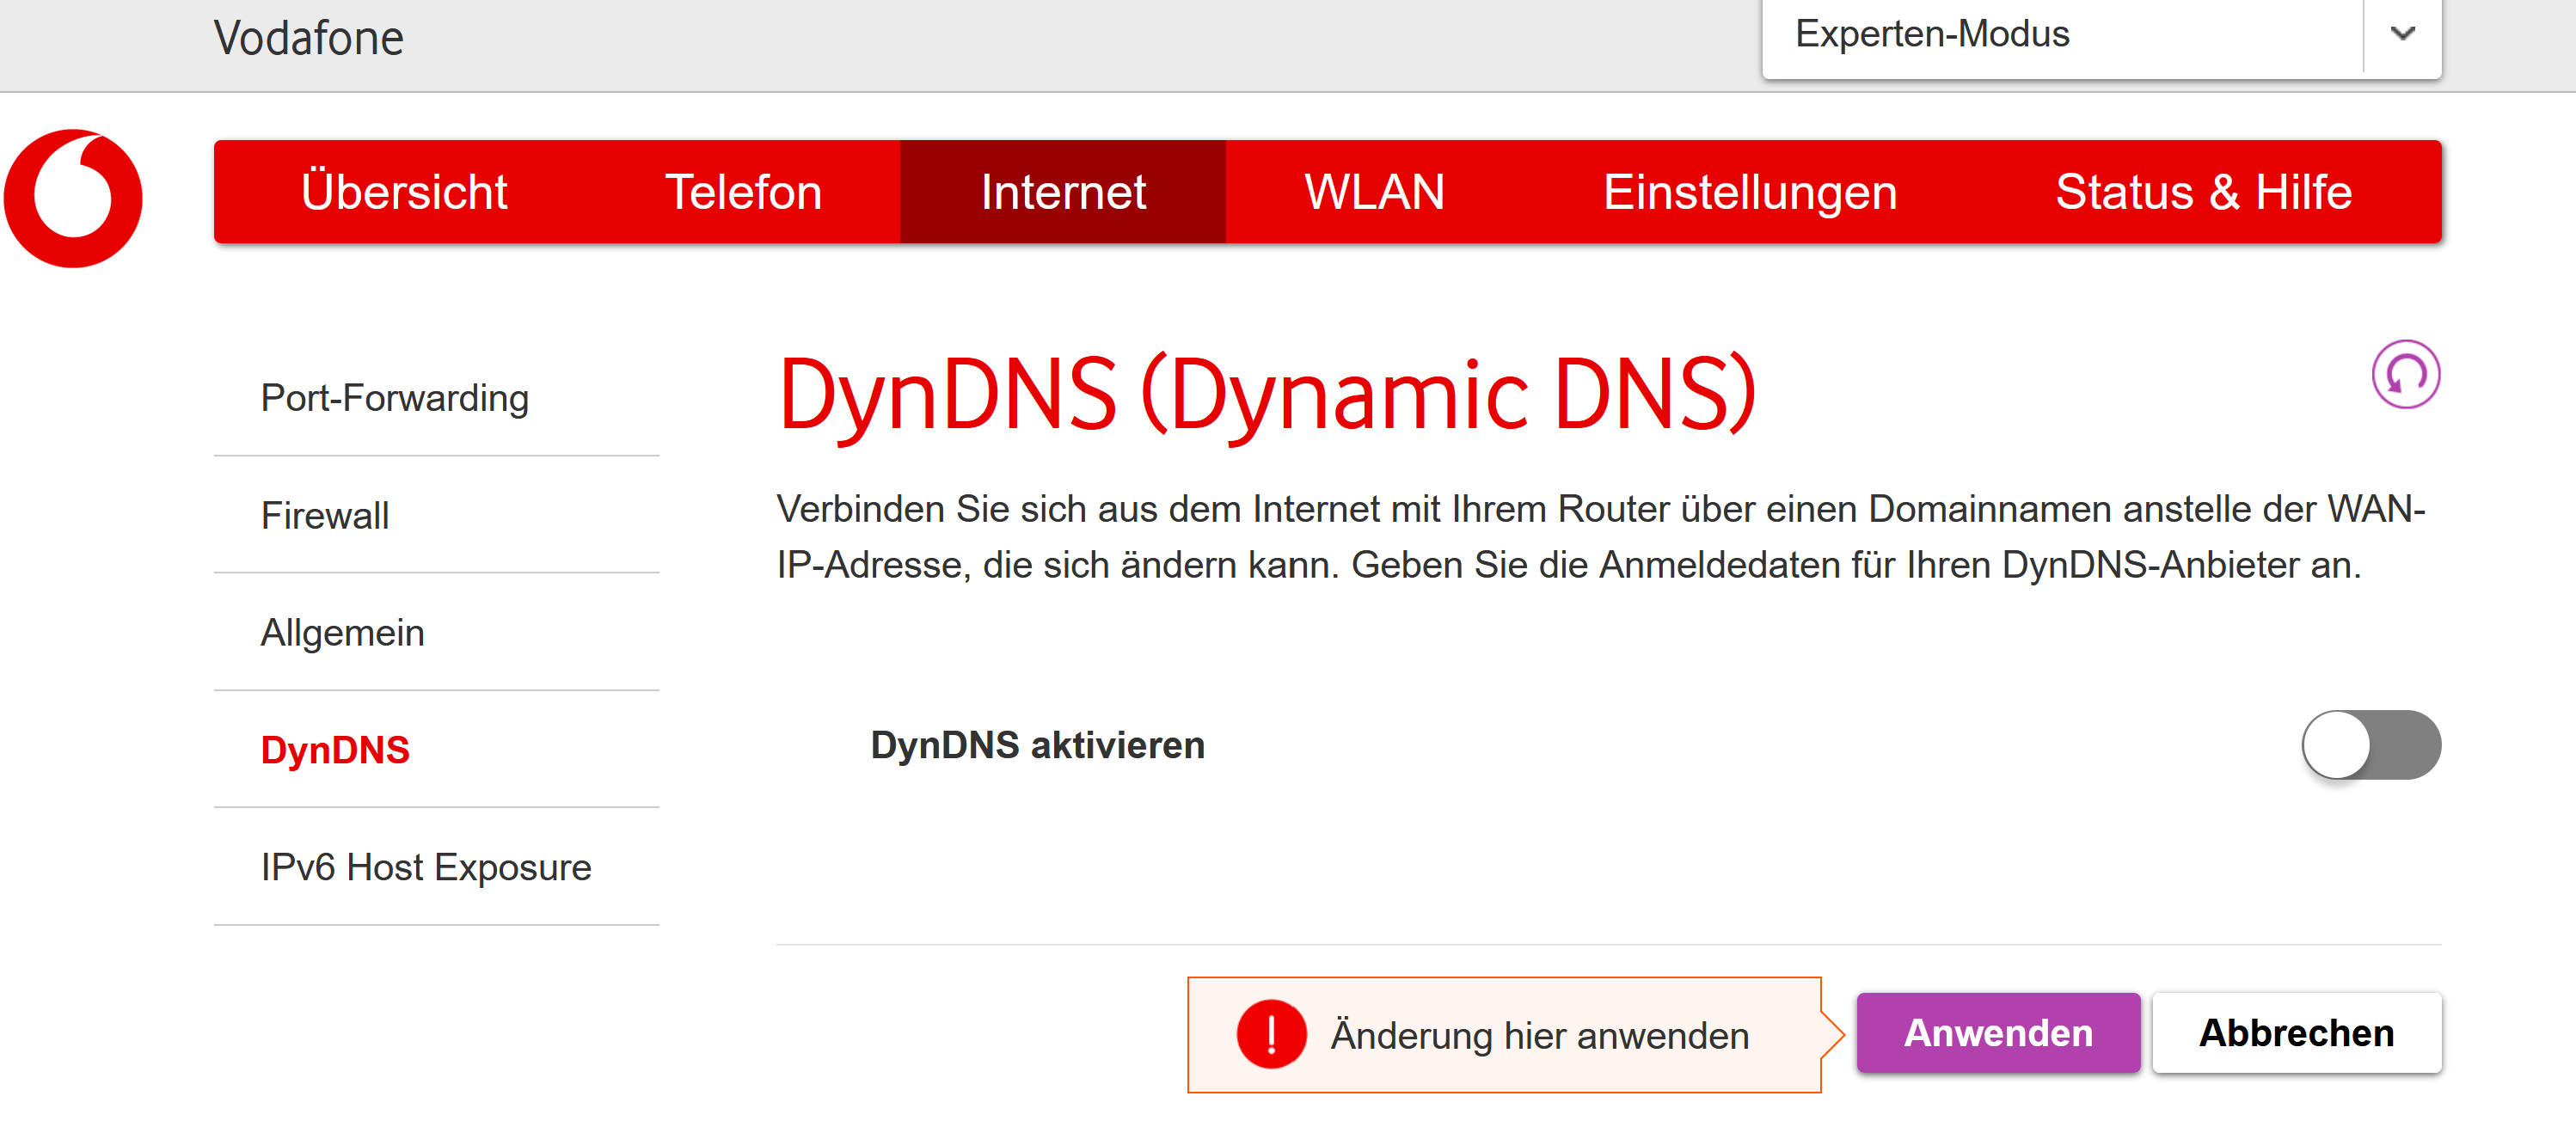Click the Vodafone logo icon

click(73, 198)
